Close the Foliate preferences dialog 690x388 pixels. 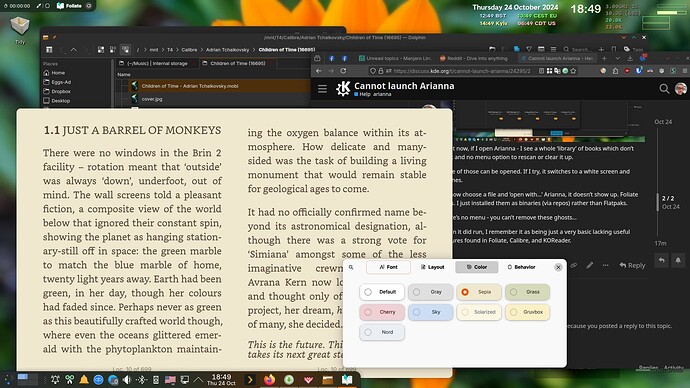[x=558, y=267]
